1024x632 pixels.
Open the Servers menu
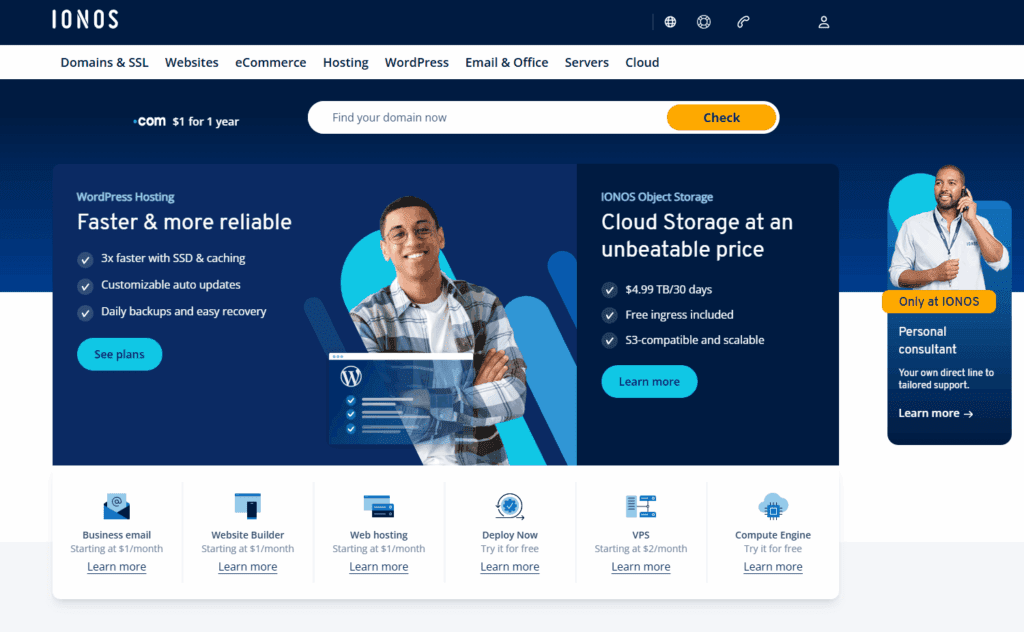(586, 63)
